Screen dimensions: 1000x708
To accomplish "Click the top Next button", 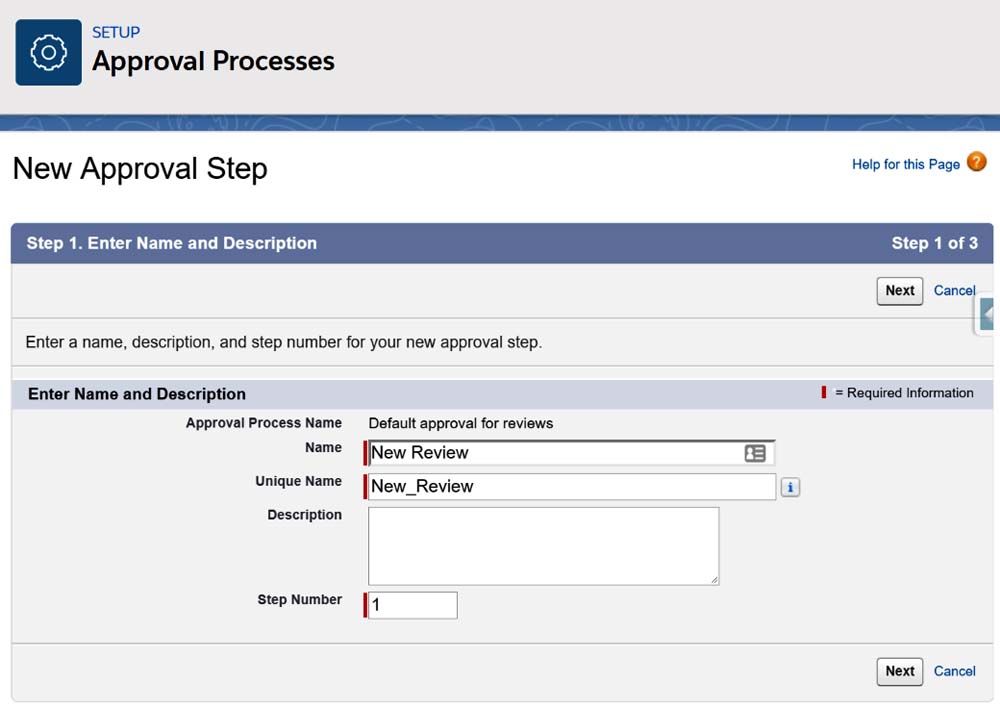I will coord(899,291).
